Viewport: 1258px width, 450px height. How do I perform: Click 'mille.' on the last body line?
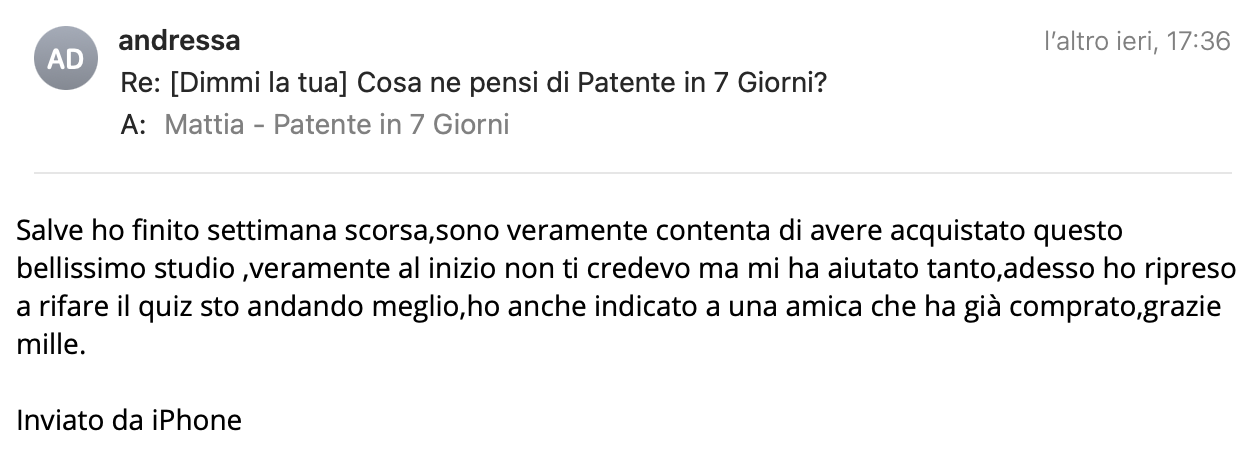click(x=51, y=344)
